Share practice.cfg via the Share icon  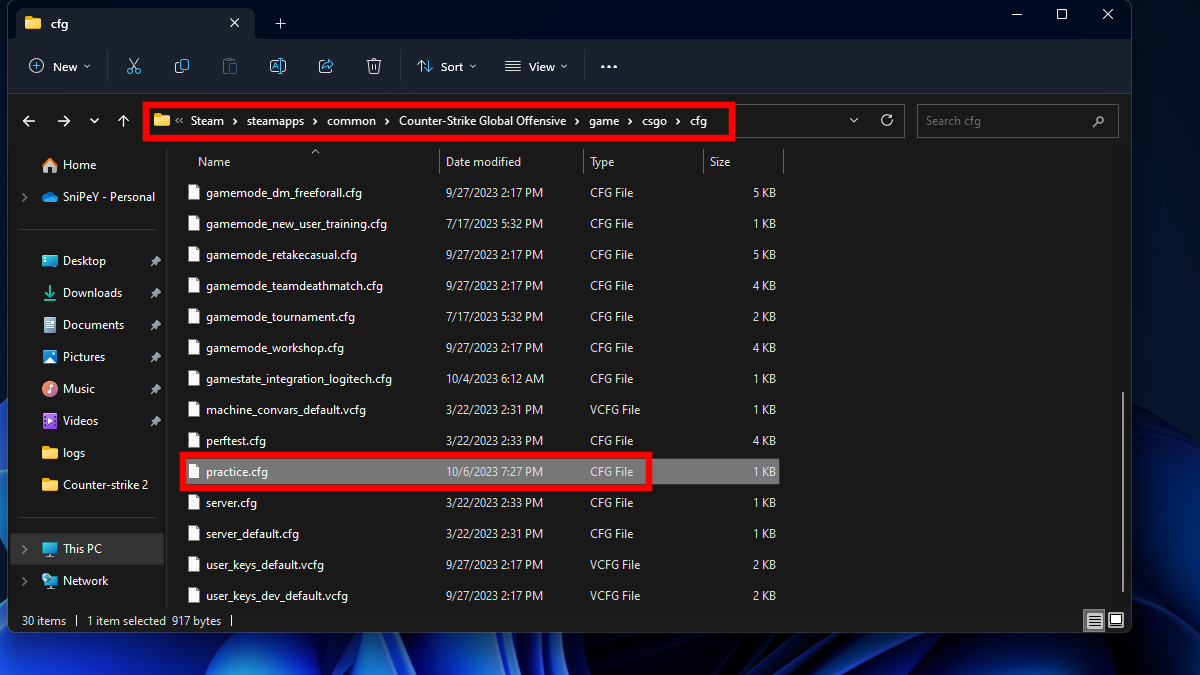[x=325, y=66]
